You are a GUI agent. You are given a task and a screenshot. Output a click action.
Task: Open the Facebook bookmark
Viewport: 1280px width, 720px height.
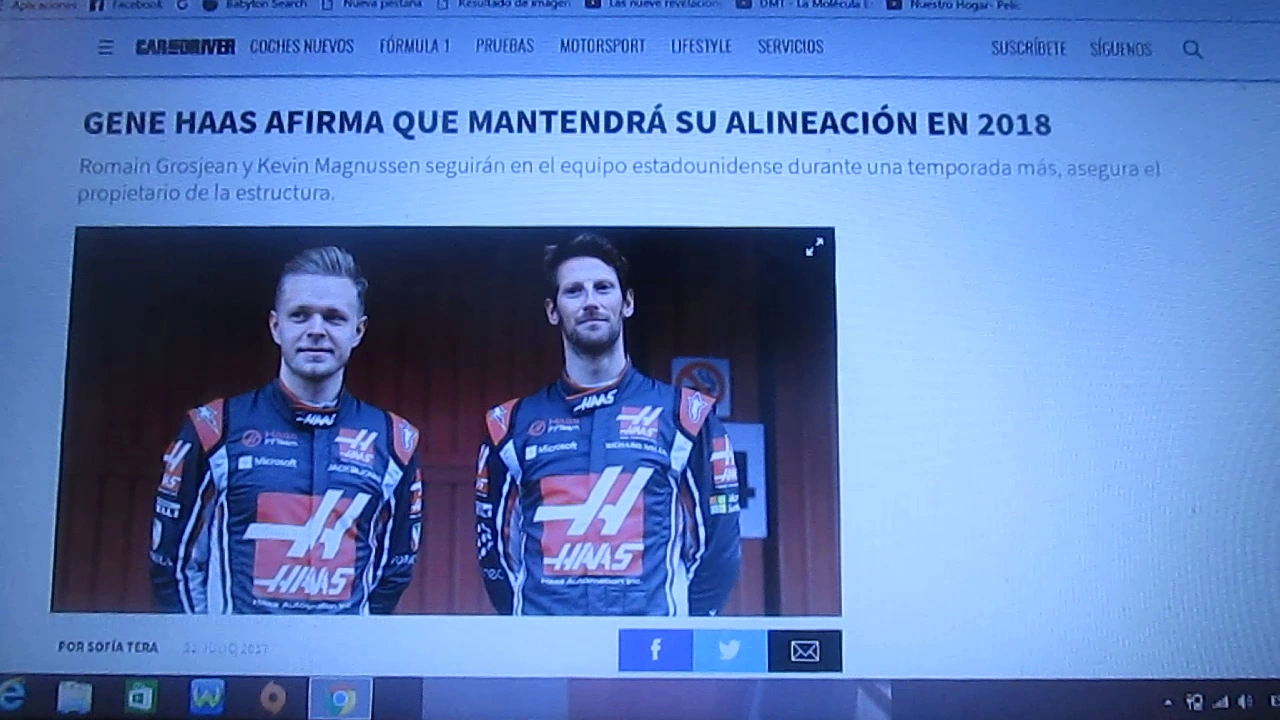[x=127, y=5]
